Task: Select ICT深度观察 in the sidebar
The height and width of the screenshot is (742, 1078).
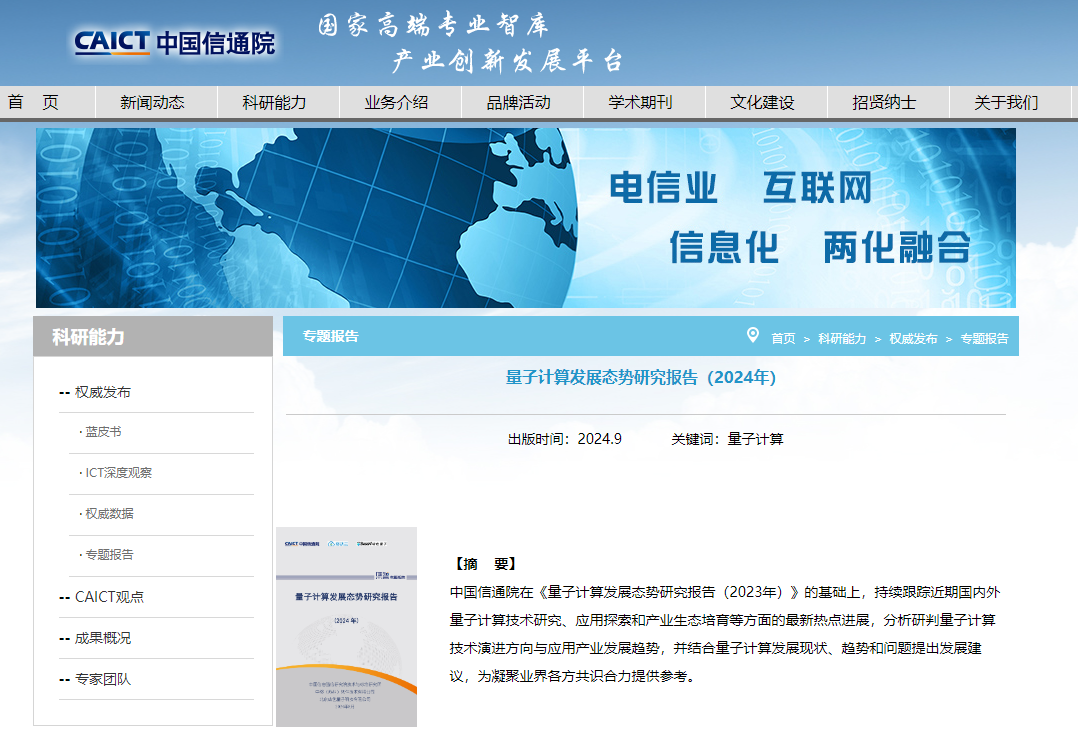Action: coord(118,473)
